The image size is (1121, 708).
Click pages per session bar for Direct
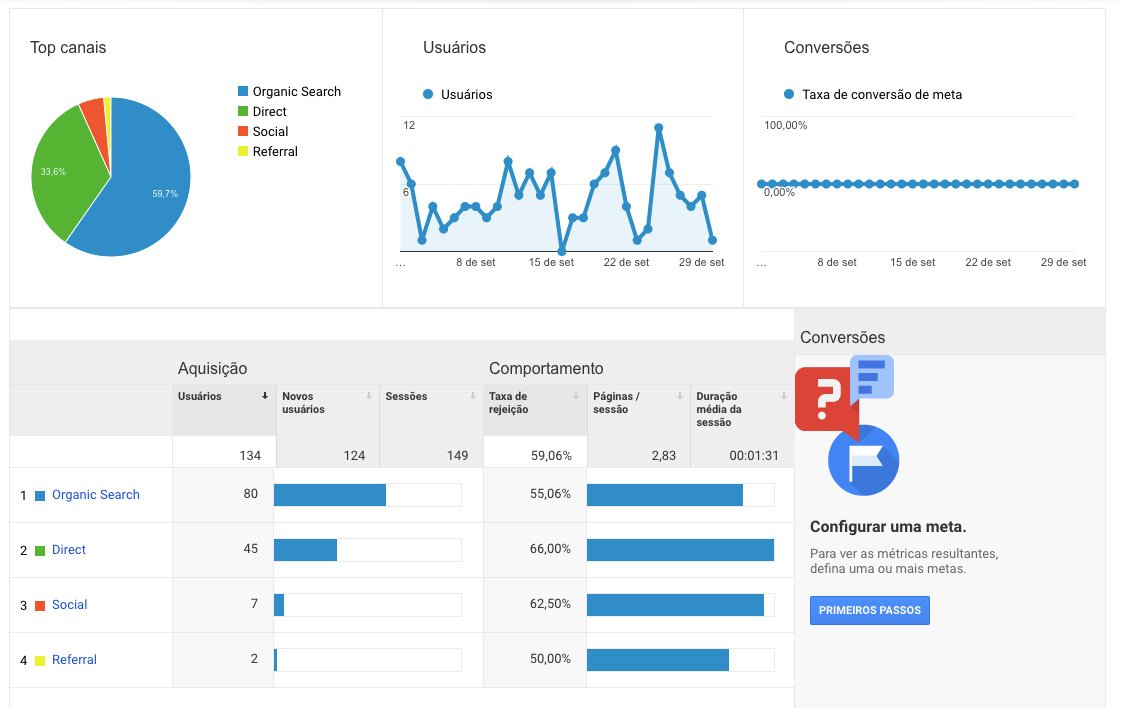681,550
